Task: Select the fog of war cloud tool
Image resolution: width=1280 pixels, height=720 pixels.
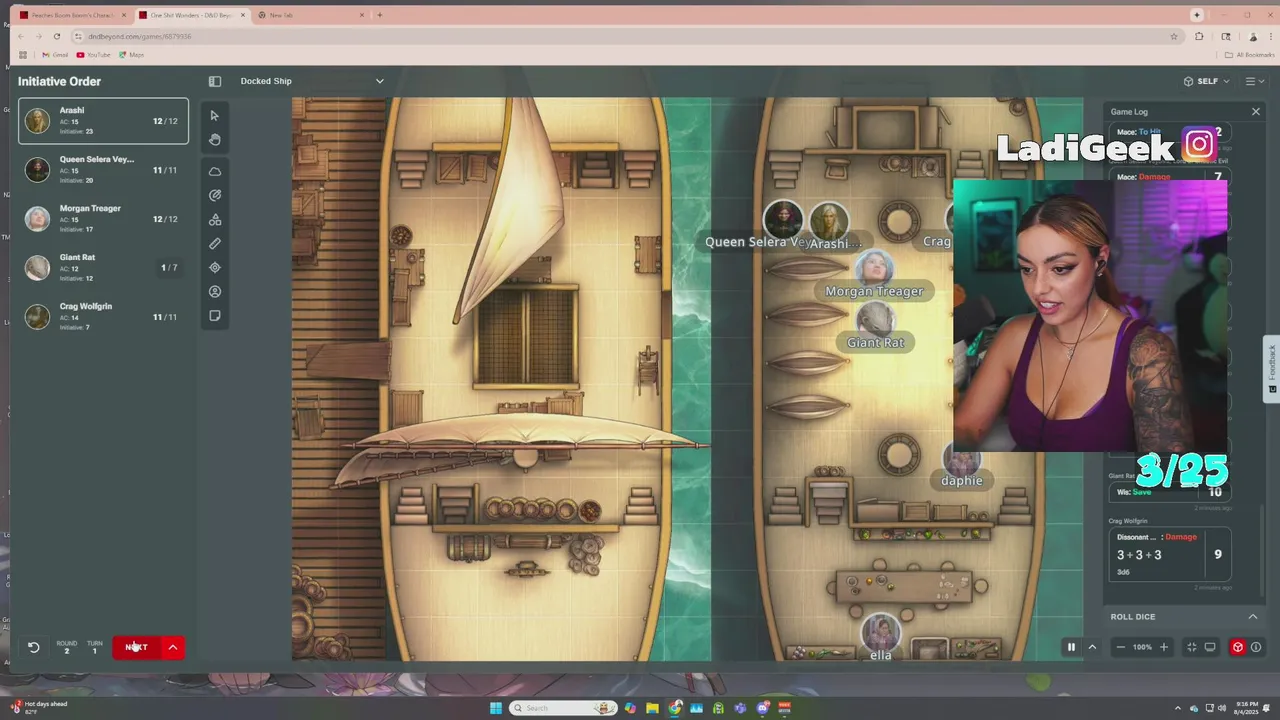Action: [214, 171]
